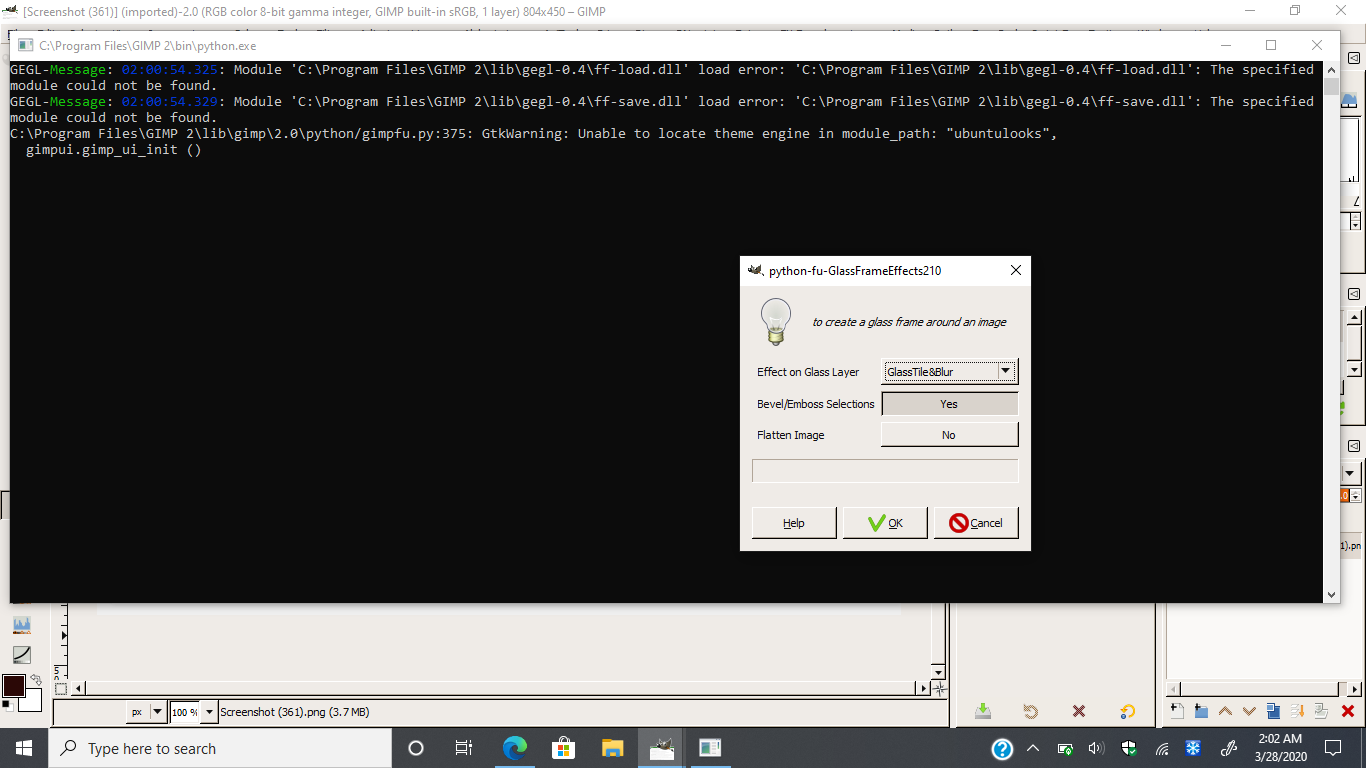The height and width of the screenshot is (768, 1366).
Task: Duplicate layer icon in Layers panel
Action: [x=1273, y=711]
